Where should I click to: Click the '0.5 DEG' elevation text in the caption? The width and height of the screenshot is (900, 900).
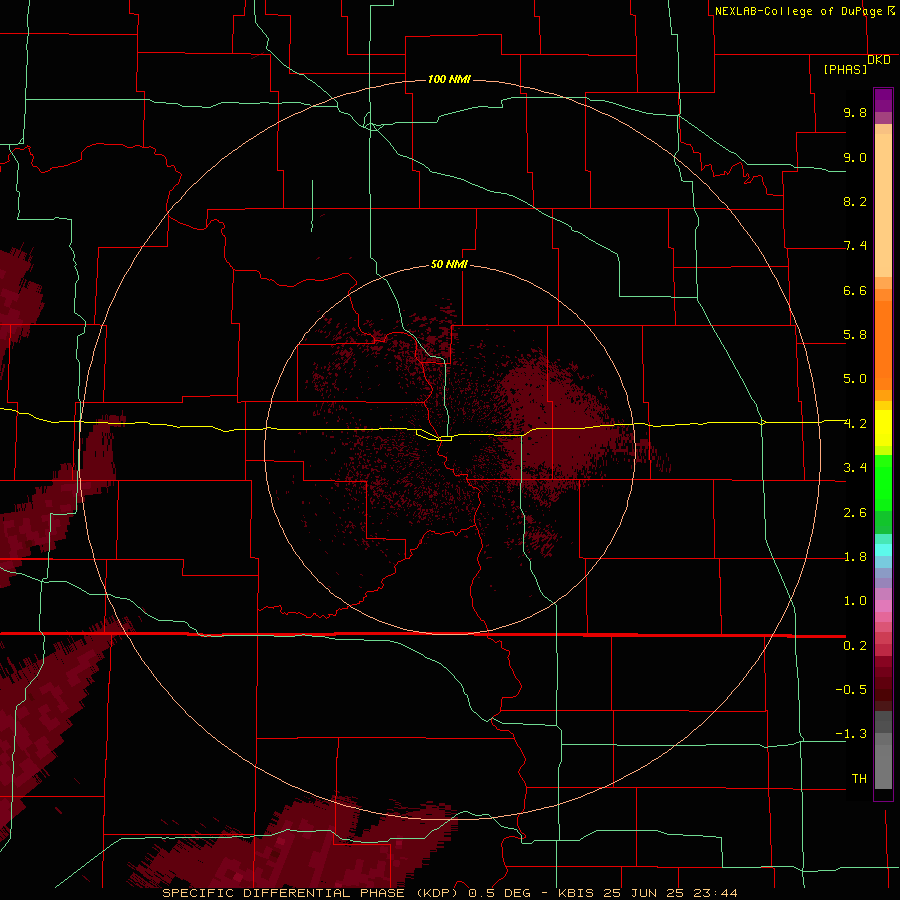[x=499, y=893]
